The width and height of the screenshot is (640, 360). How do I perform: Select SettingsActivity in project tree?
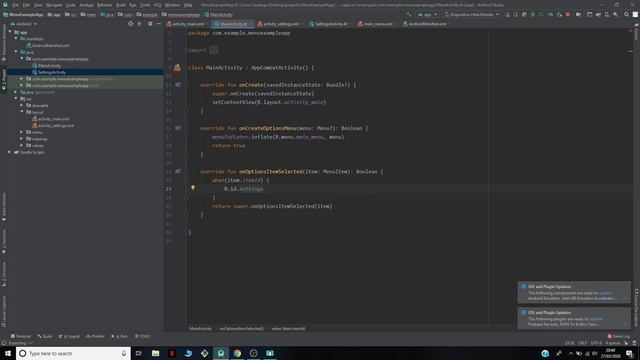(x=52, y=72)
